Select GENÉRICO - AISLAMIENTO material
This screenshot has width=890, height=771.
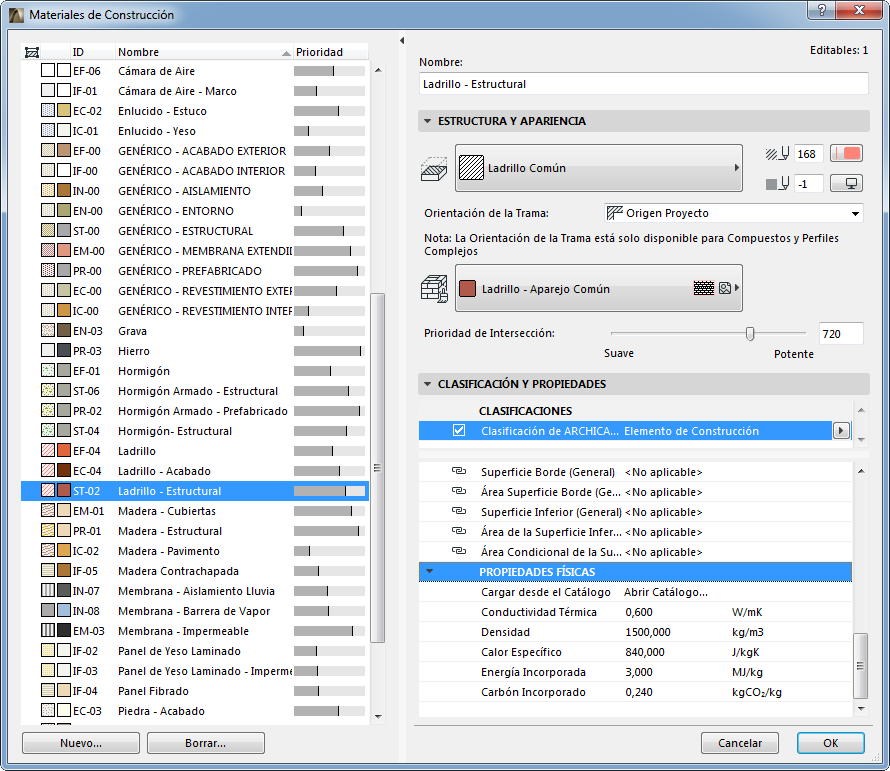195,191
